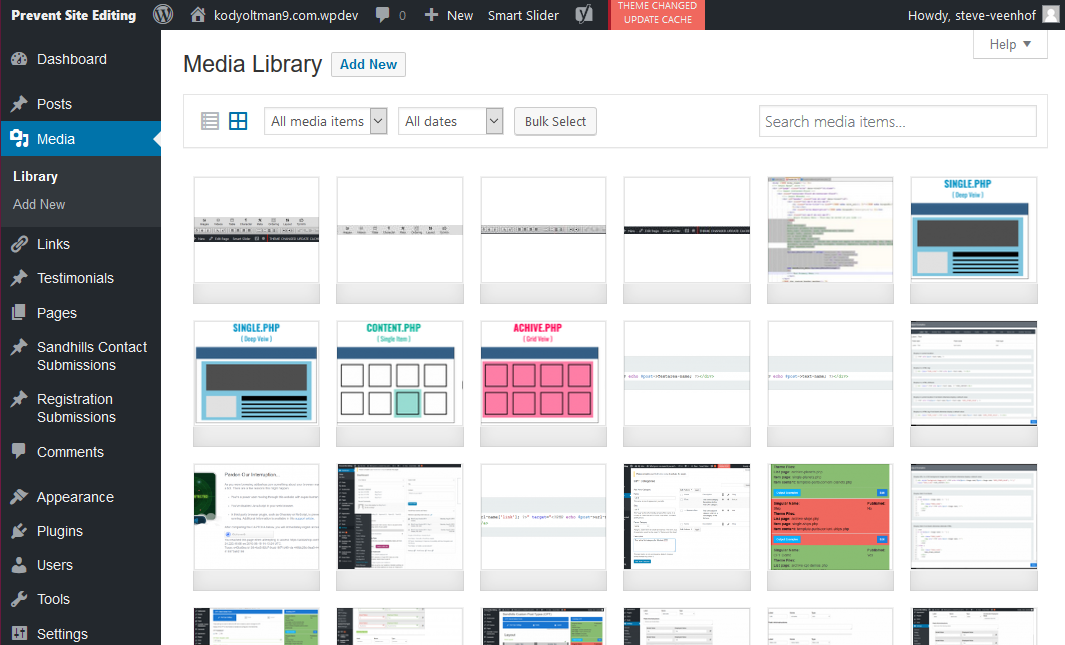1065x645 pixels.
Task: Click the Prevent Site Editing admin bar item
Action: [x=73, y=15]
